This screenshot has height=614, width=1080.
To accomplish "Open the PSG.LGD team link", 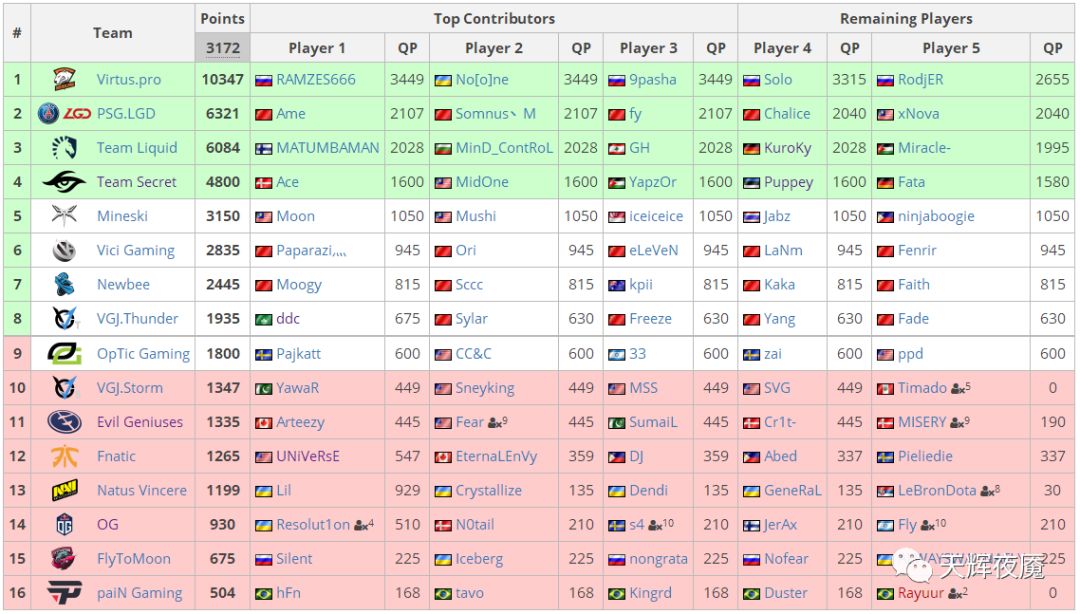I will [126, 113].
